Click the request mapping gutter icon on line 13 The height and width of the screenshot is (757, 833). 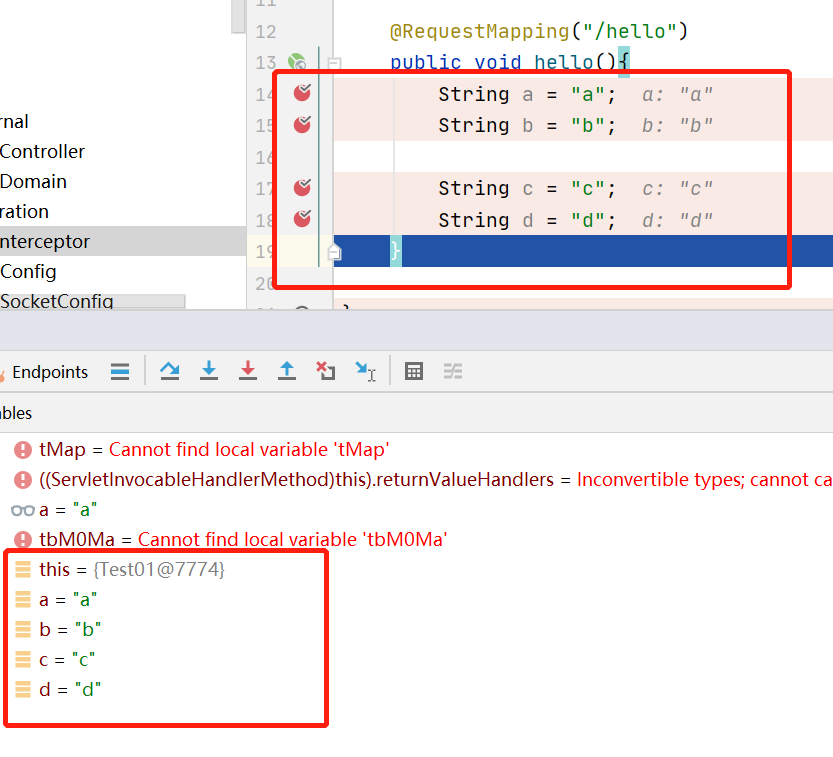pos(297,62)
